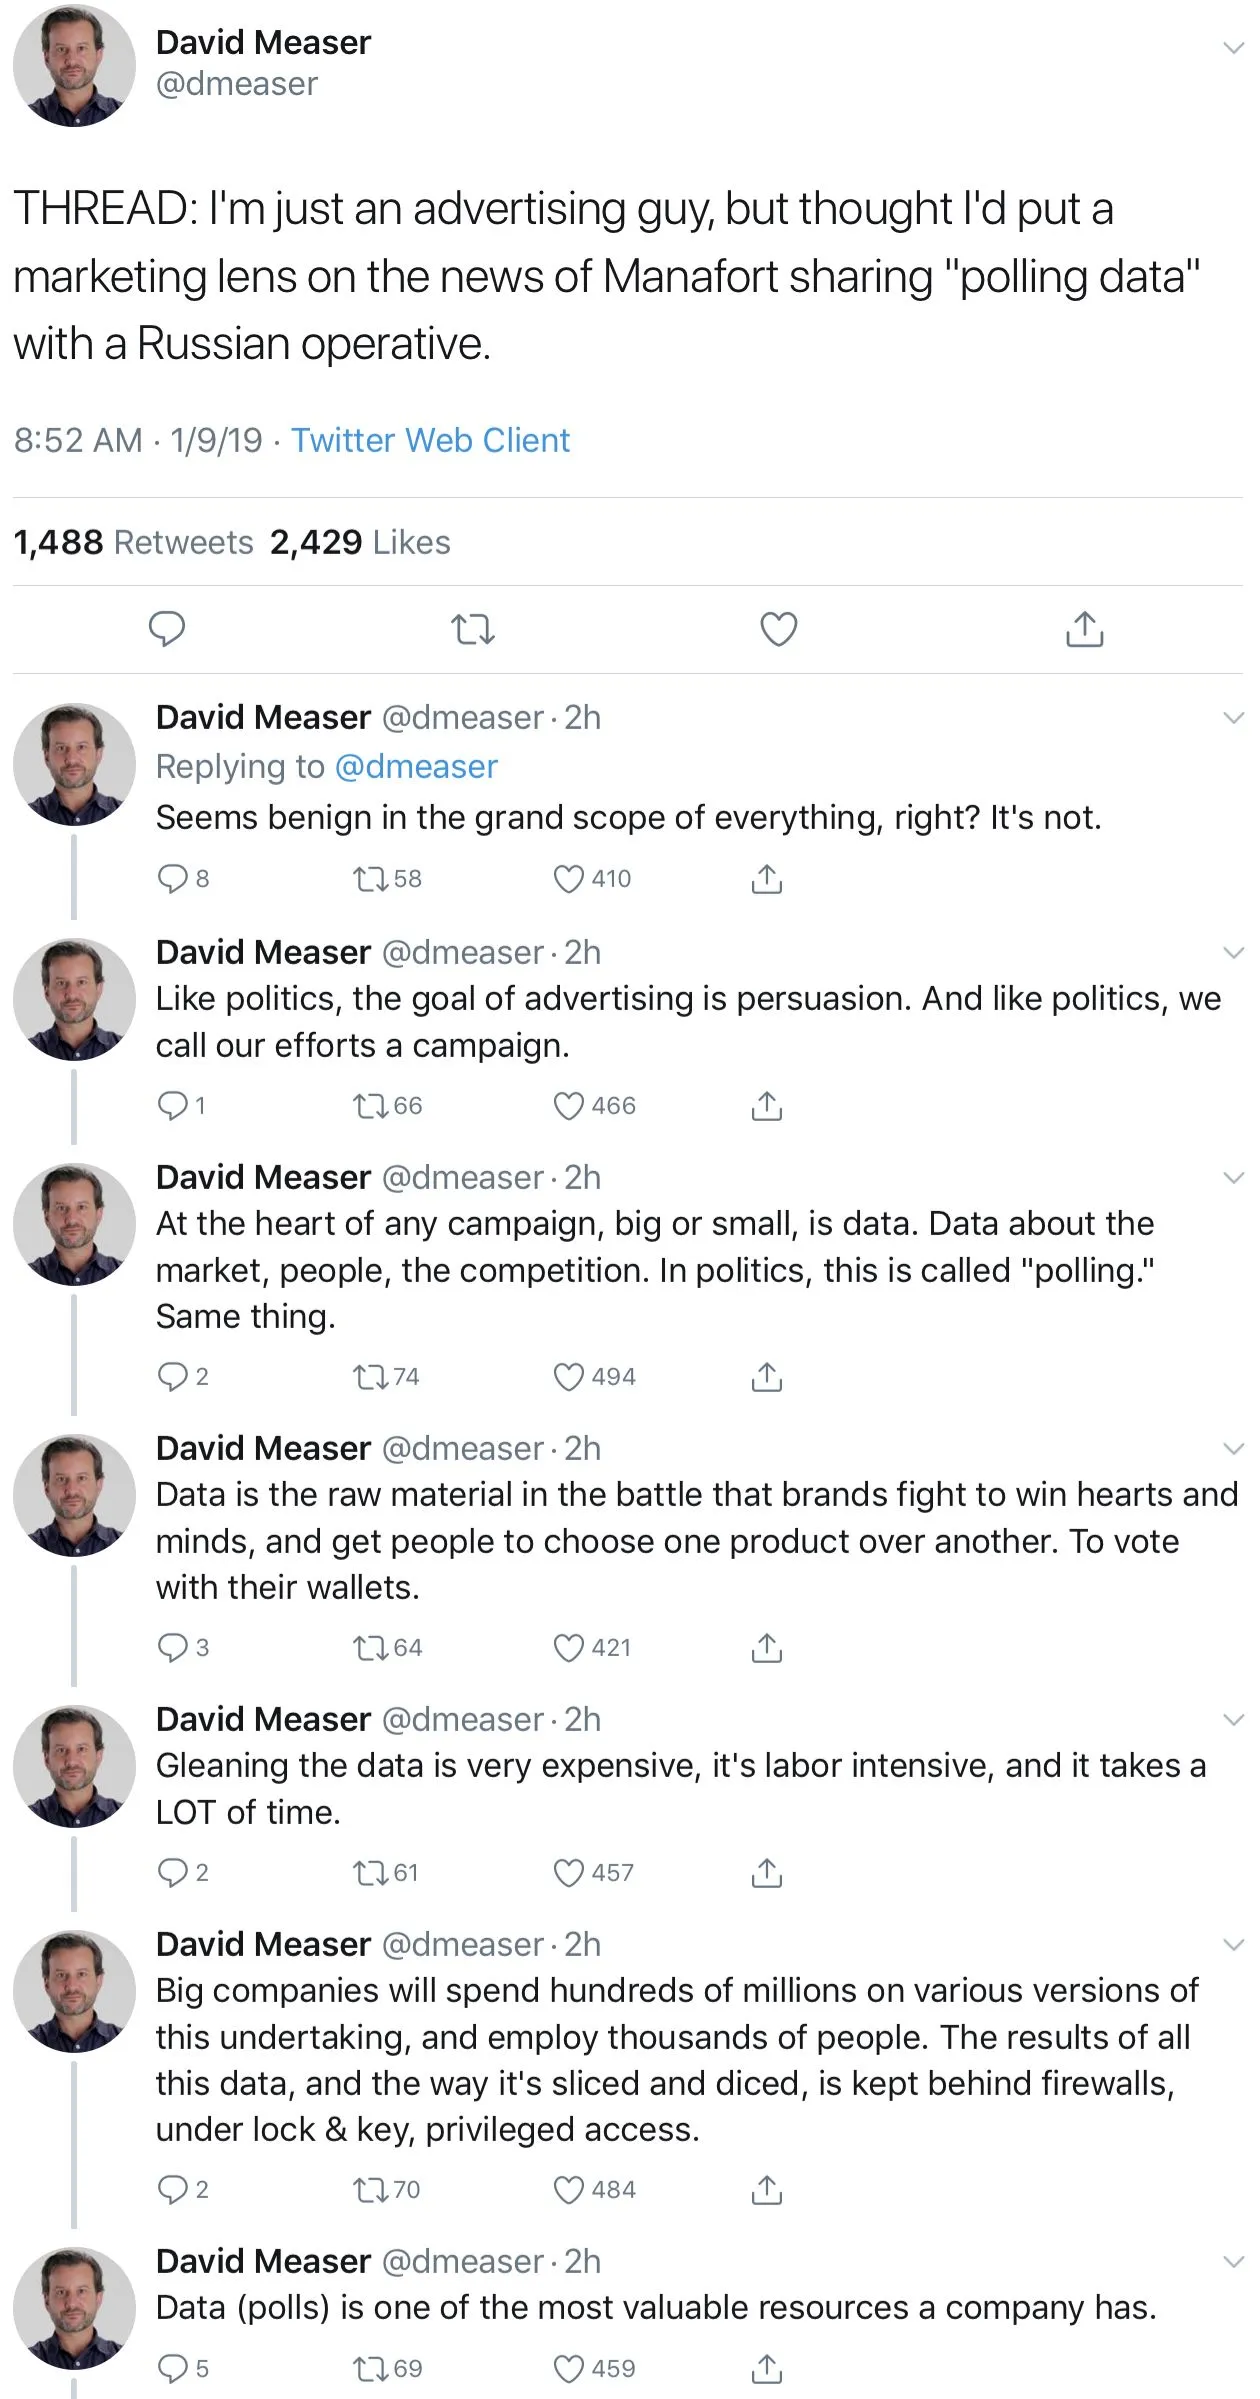This screenshot has height=2399, width=1260.
Task: Share the 'LOT of time' tweet
Action: coord(766,1872)
